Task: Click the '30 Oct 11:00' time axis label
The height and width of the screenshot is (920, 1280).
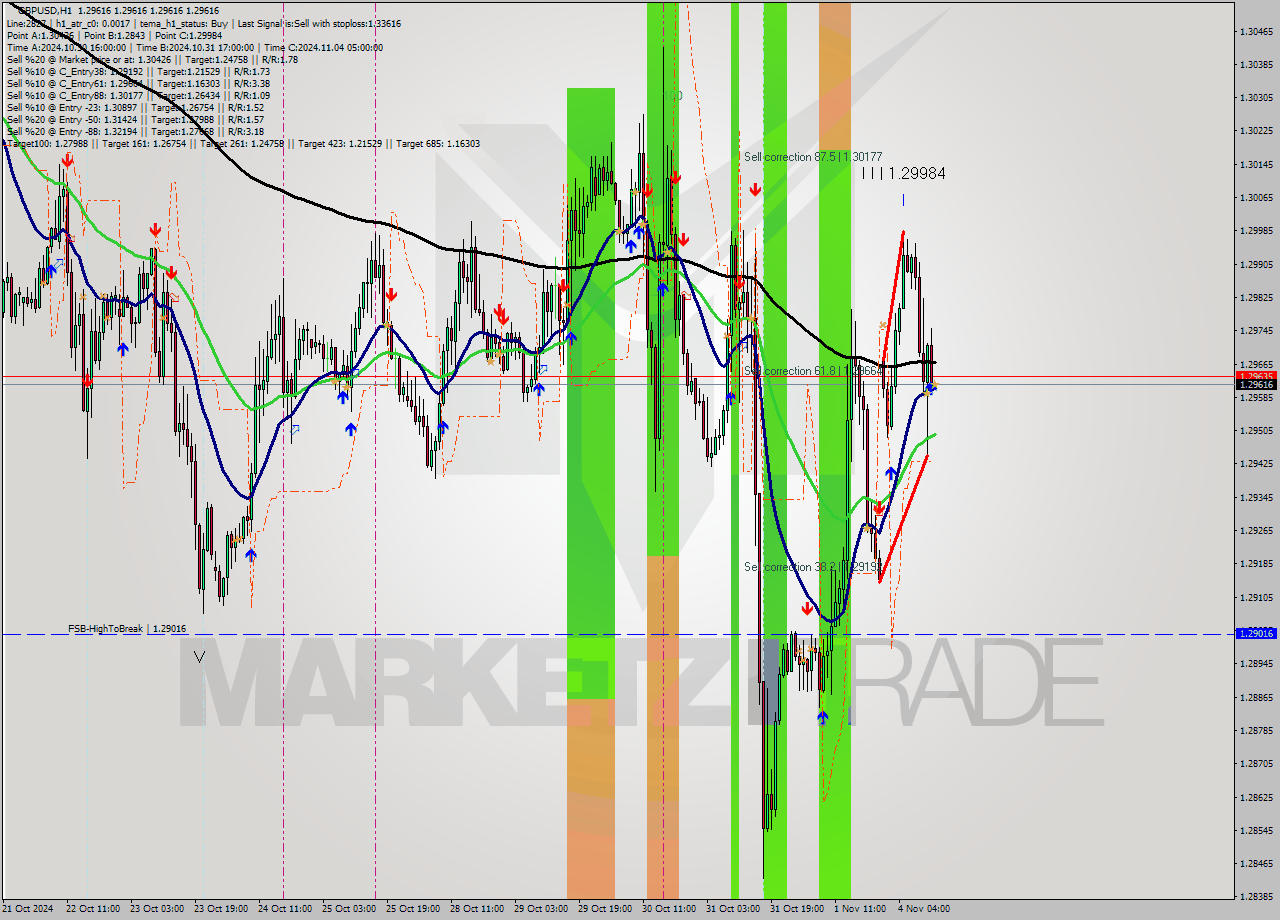Action: 669,909
